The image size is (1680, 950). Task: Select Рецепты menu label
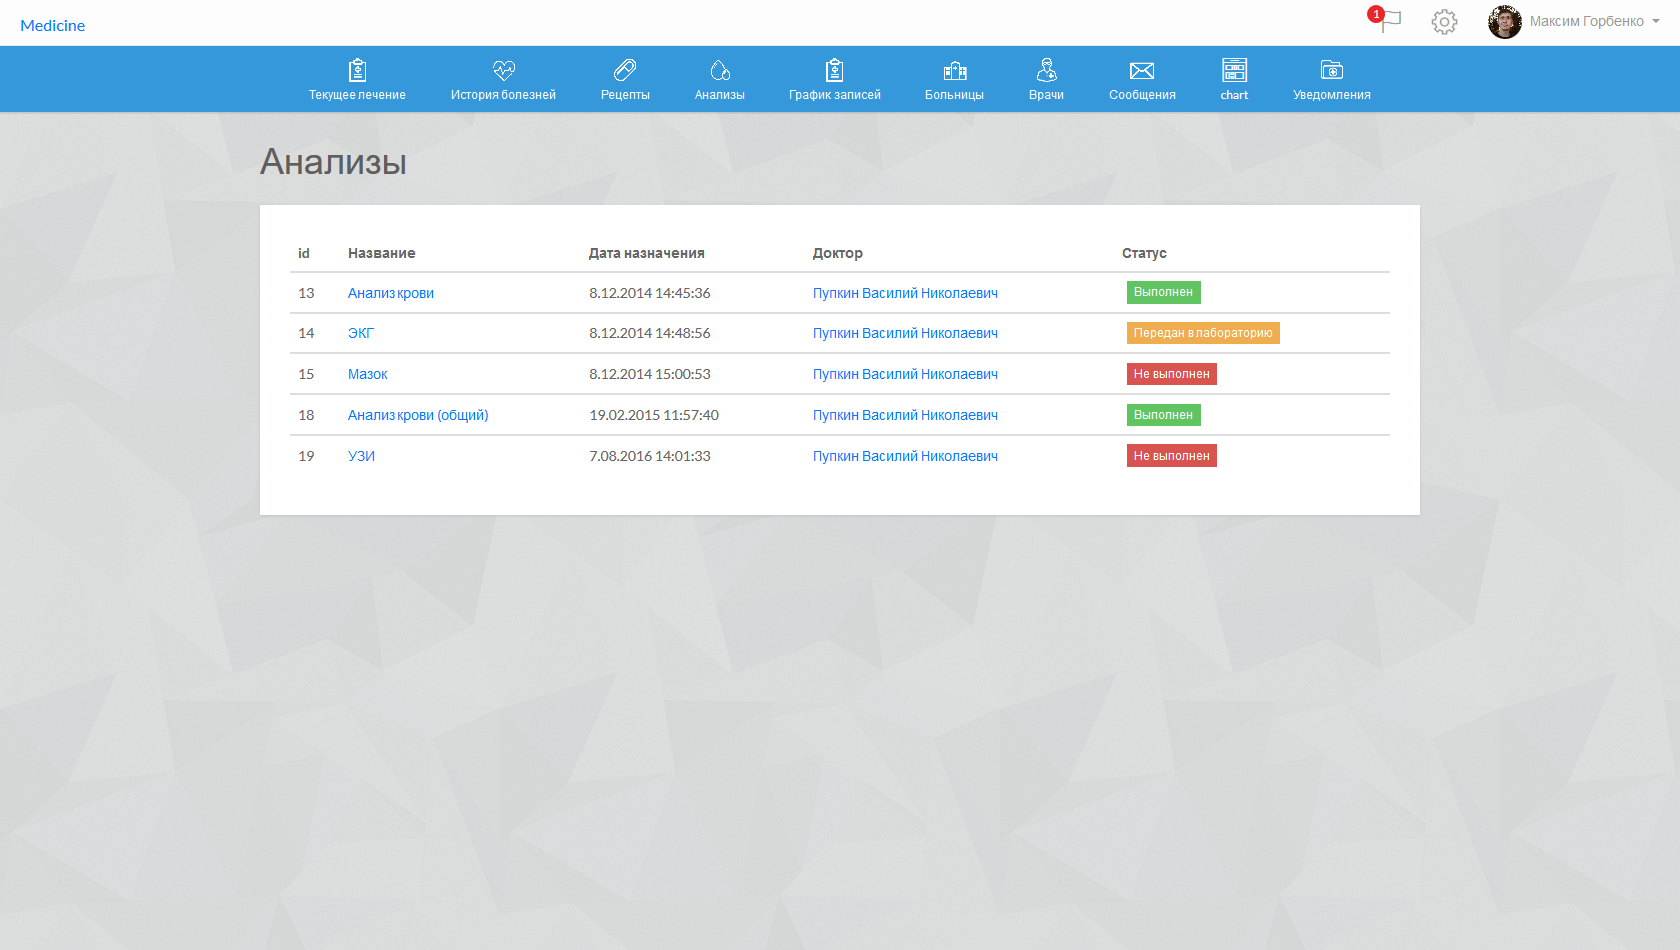tap(625, 95)
